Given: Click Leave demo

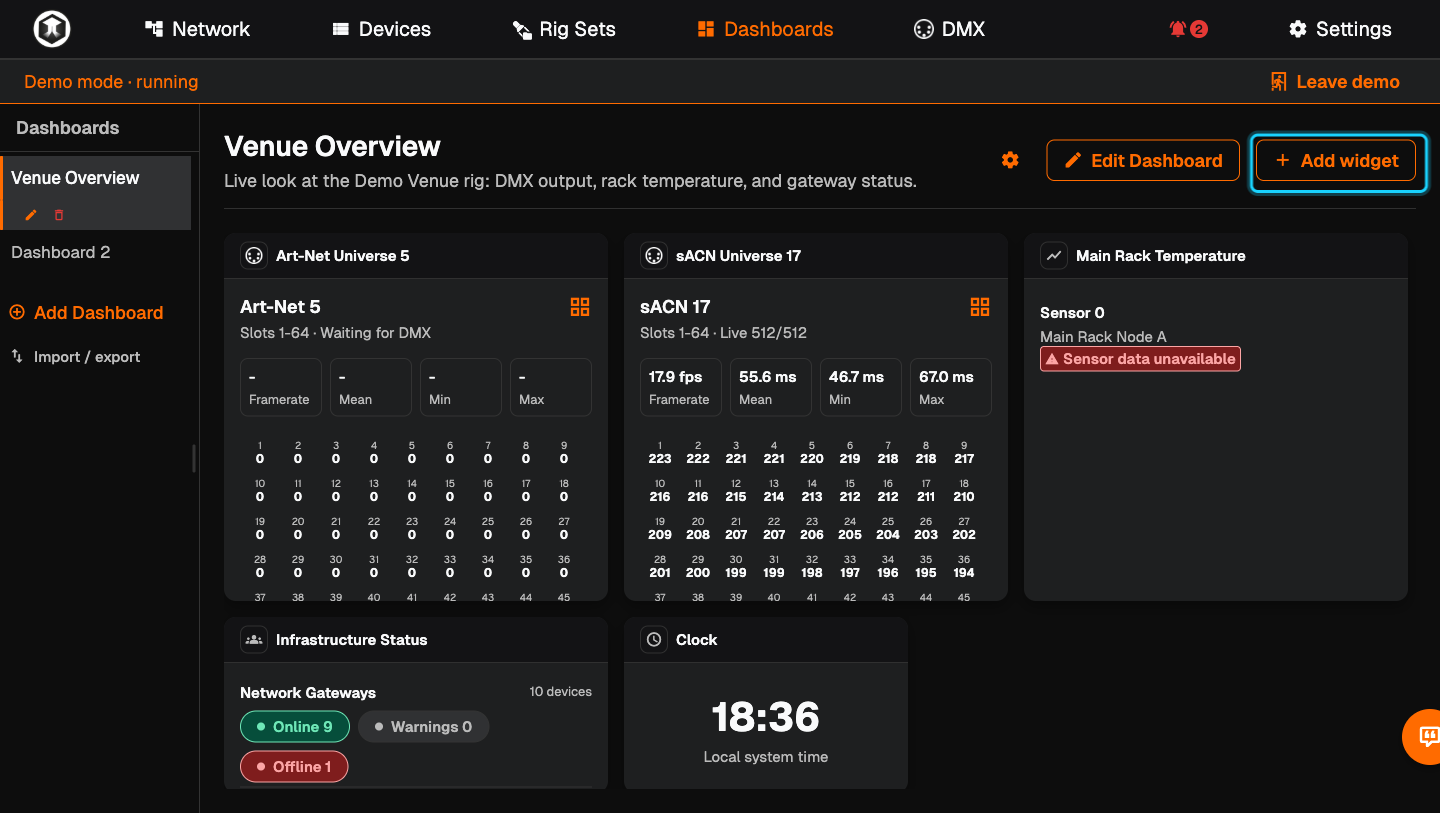Looking at the screenshot, I should tap(1334, 82).
